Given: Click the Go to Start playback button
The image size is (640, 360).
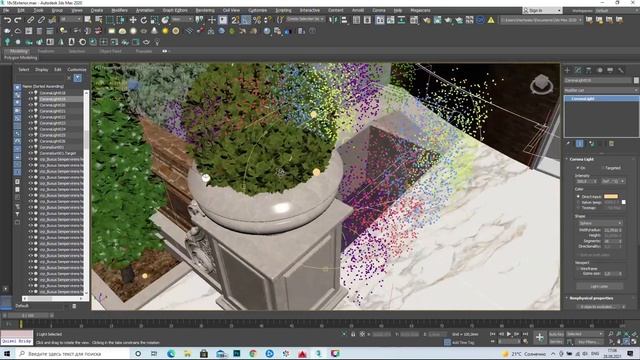Looking at the screenshot, I should [x=493, y=334].
